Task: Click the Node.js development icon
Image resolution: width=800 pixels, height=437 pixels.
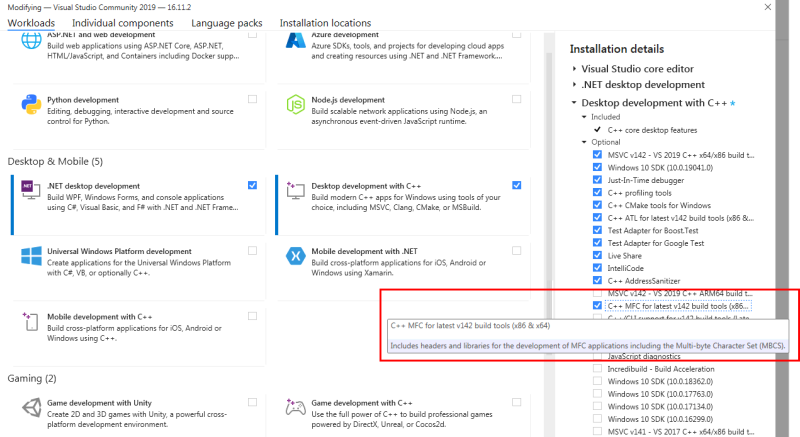Action: [295, 106]
